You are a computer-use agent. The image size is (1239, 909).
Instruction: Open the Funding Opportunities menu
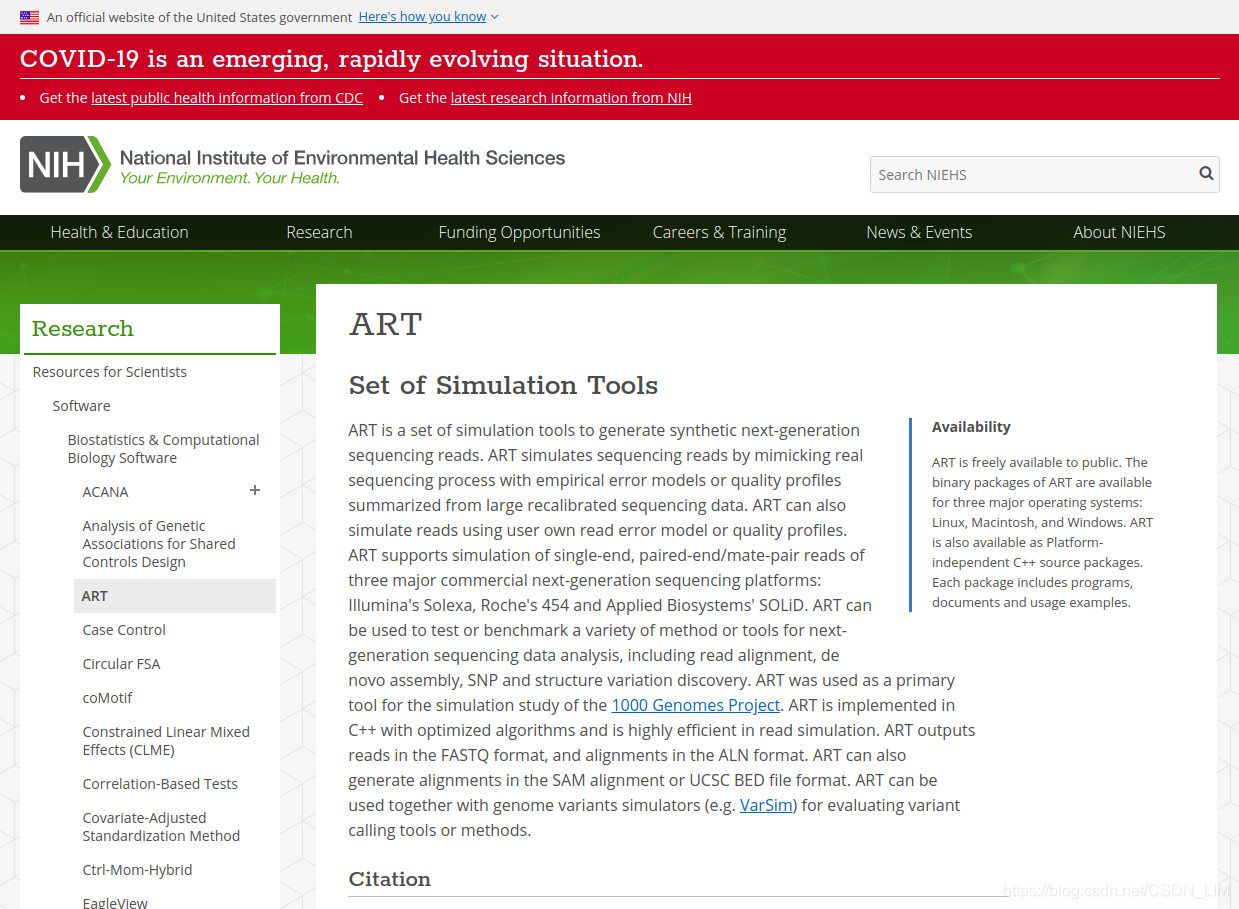[x=519, y=232]
